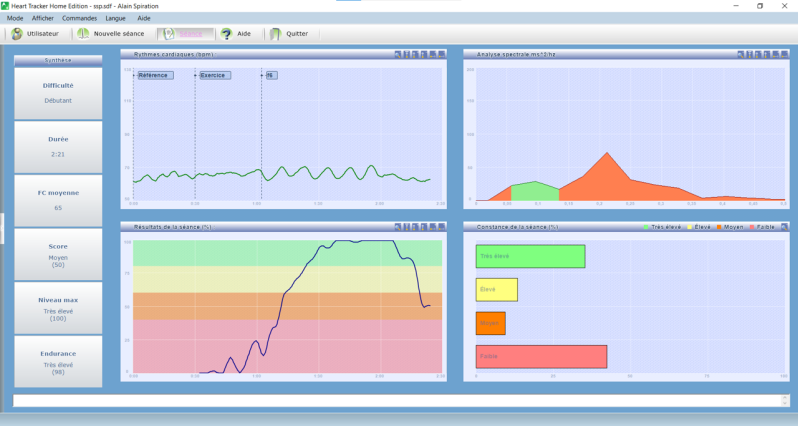Click zoom magnifier in Résultats de la séance header
This screenshot has height=426, width=798.
(398, 227)
